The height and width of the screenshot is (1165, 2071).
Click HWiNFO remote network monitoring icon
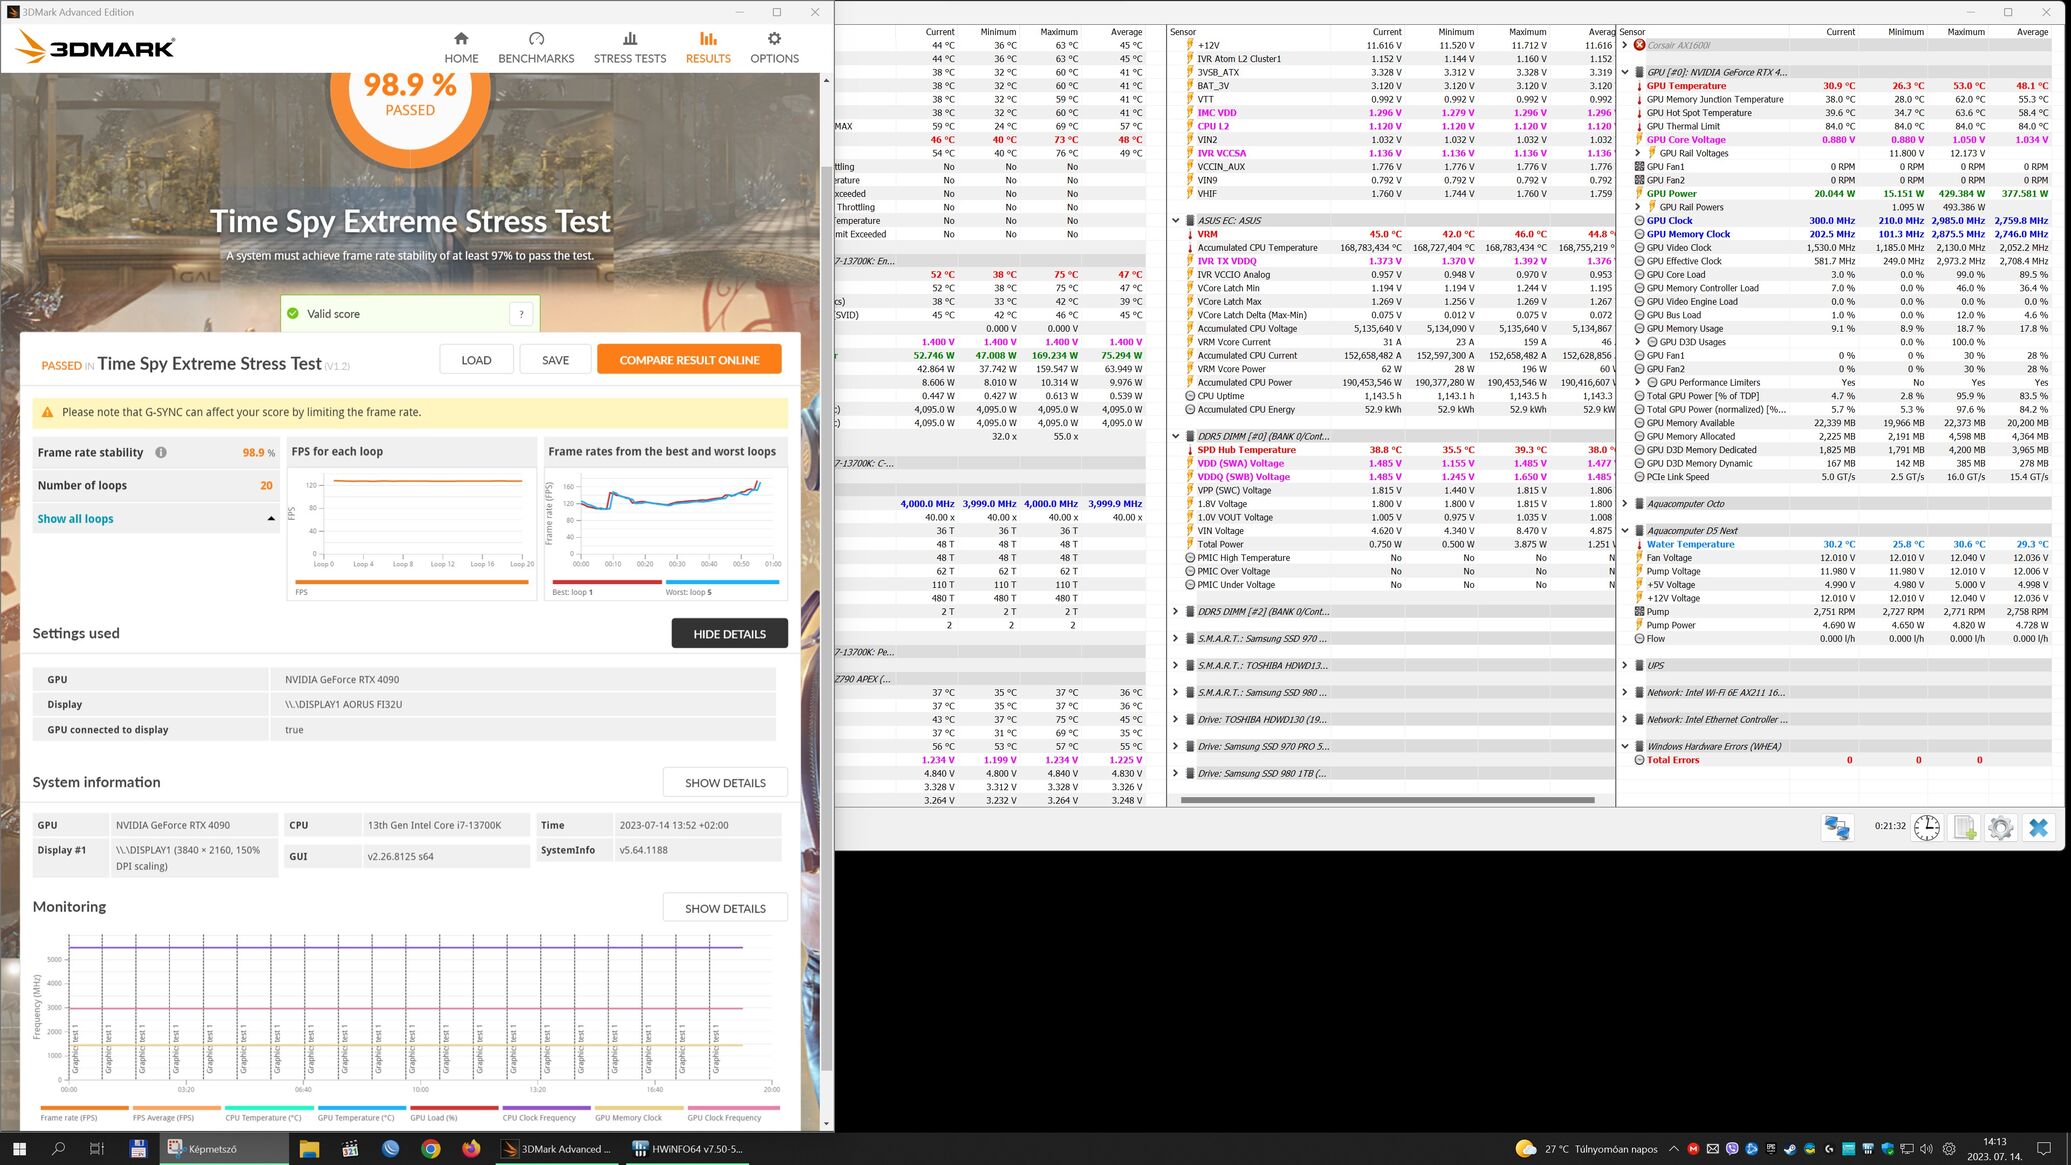tap(1837, 827)
